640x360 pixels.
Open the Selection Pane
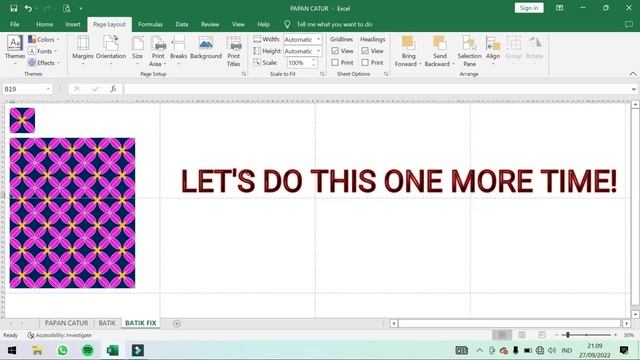click(x=469, y=51)
